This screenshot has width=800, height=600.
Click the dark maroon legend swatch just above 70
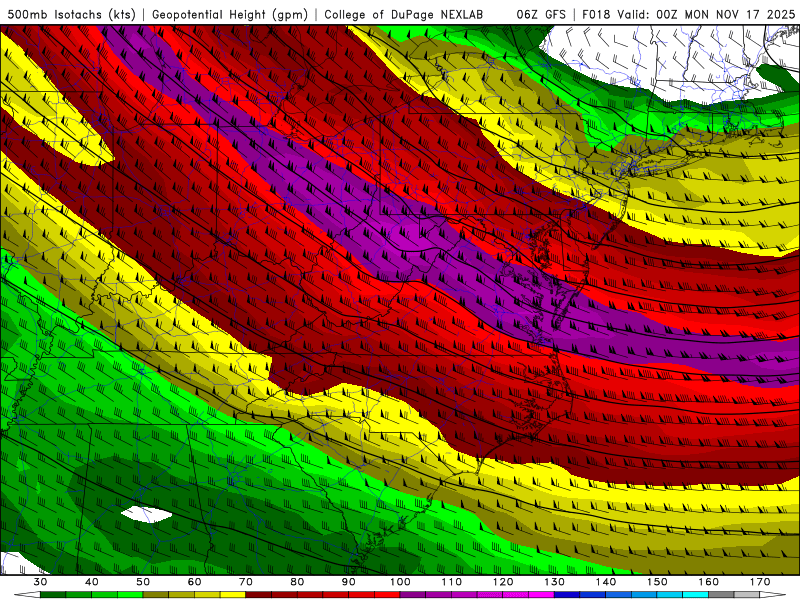[x=259, y=595]
